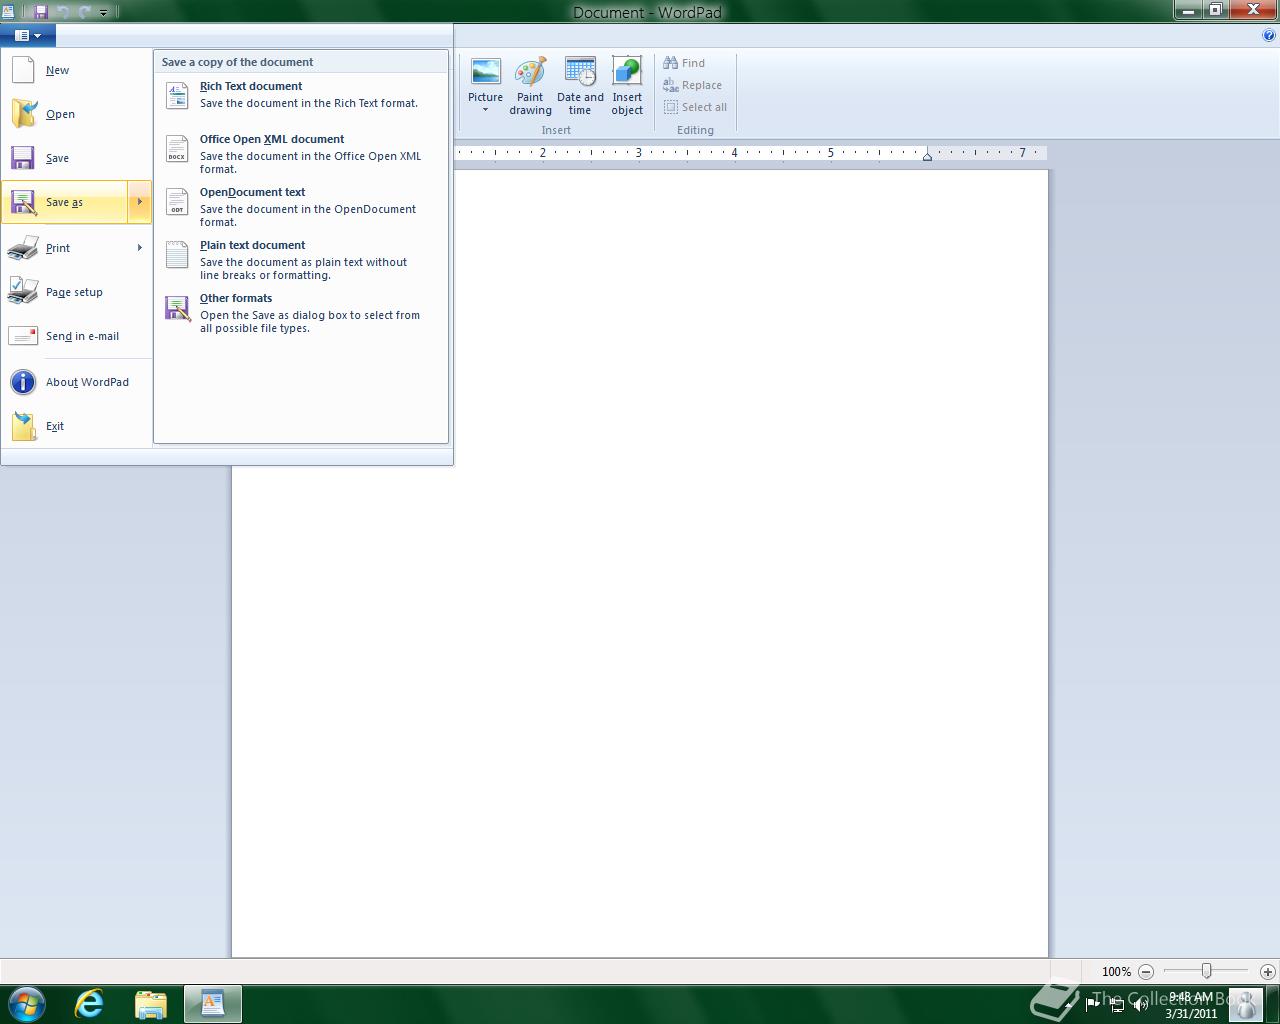Close the WordPad application menu button
The height and width of the screenshot is (1024, 1280).
pos(28,35)
